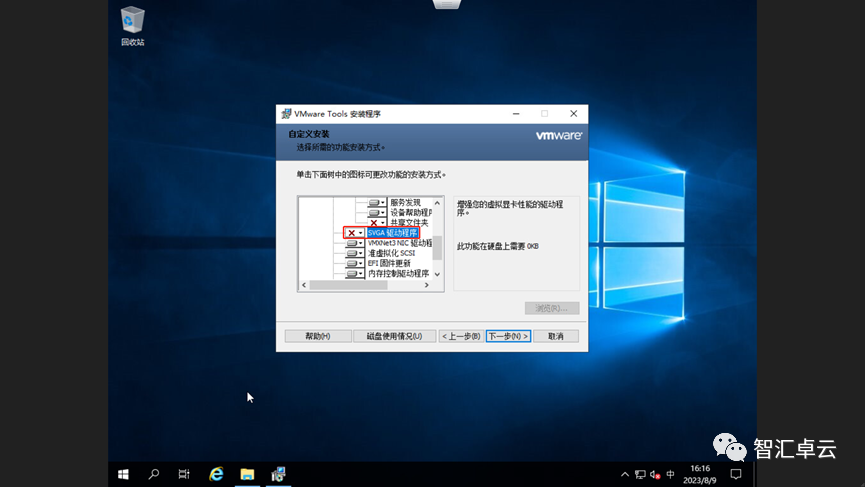The image size is (865, 487).
Task: Click the feature tree scroll-up arrow
Action: click(x=437, y=203)
